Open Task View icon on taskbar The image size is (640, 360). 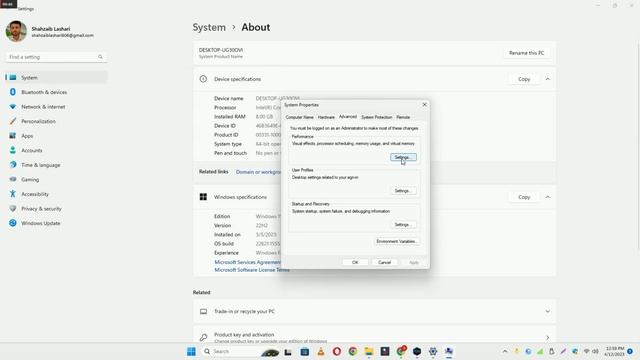(288, 351)
